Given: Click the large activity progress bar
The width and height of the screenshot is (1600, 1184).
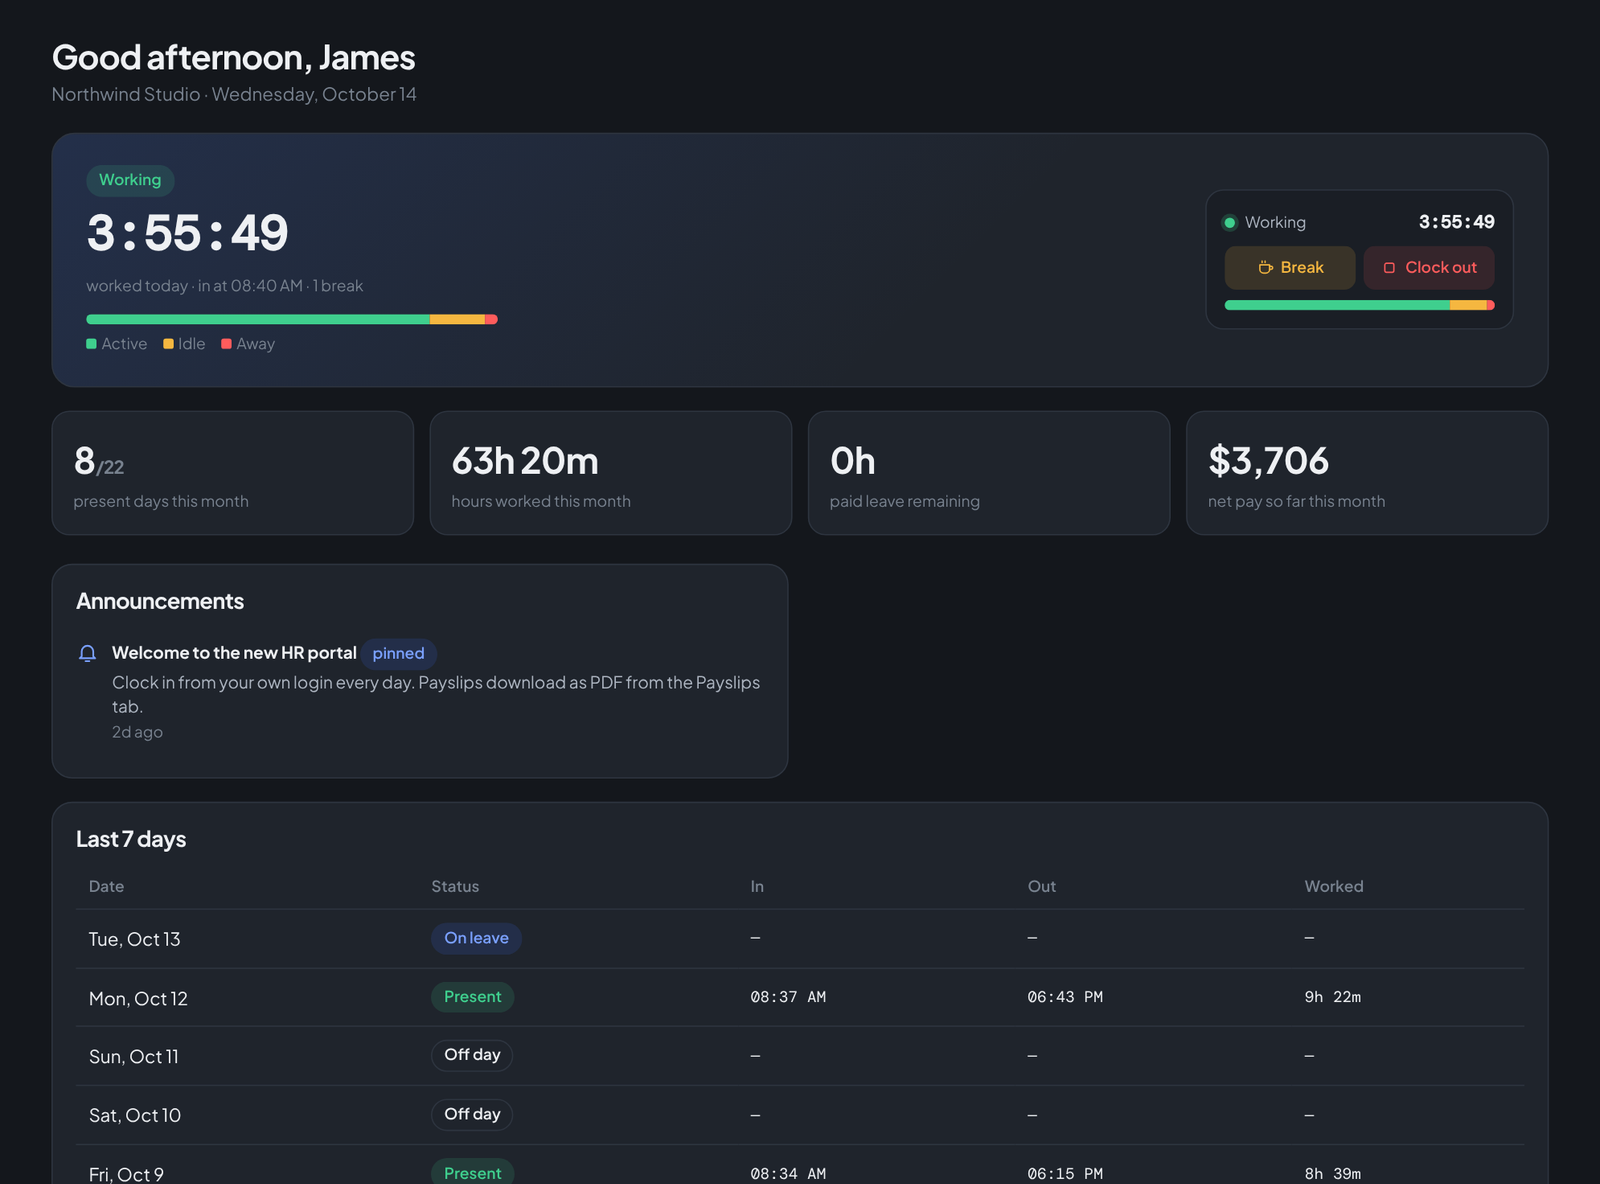Looking at the screenshot, I should pyautogui.click(x=292, y=319).
